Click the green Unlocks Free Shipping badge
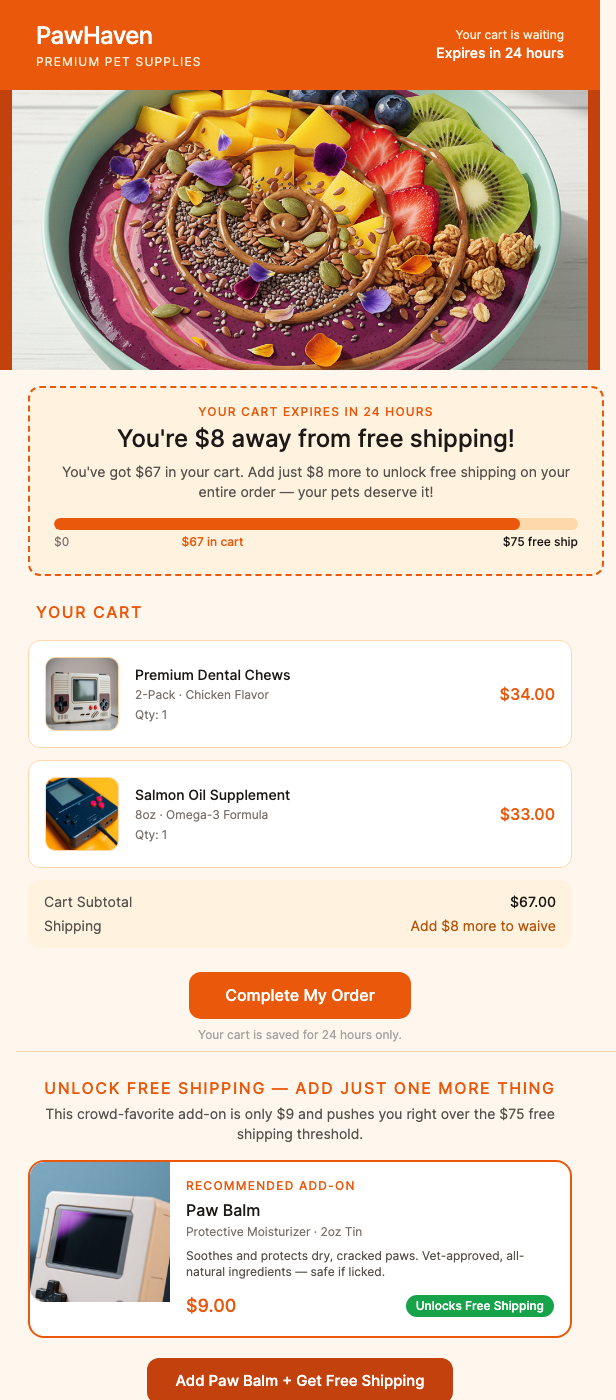Viewport: 616px width, 1400px height. [479, 1305]
